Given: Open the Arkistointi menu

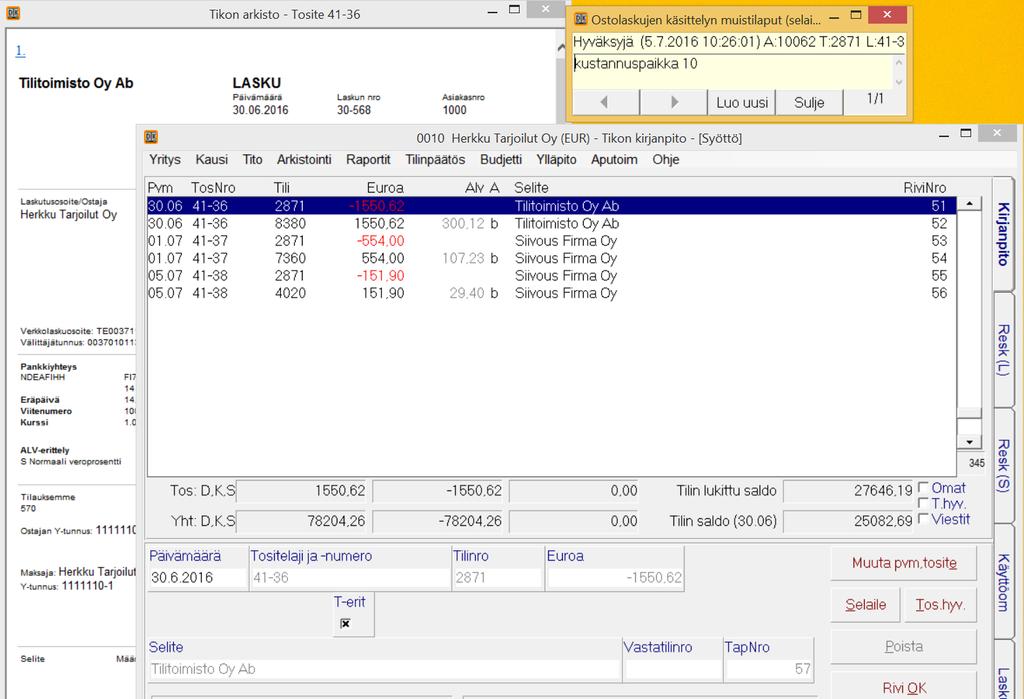Looking at the screenshot, I should point(304,159).
